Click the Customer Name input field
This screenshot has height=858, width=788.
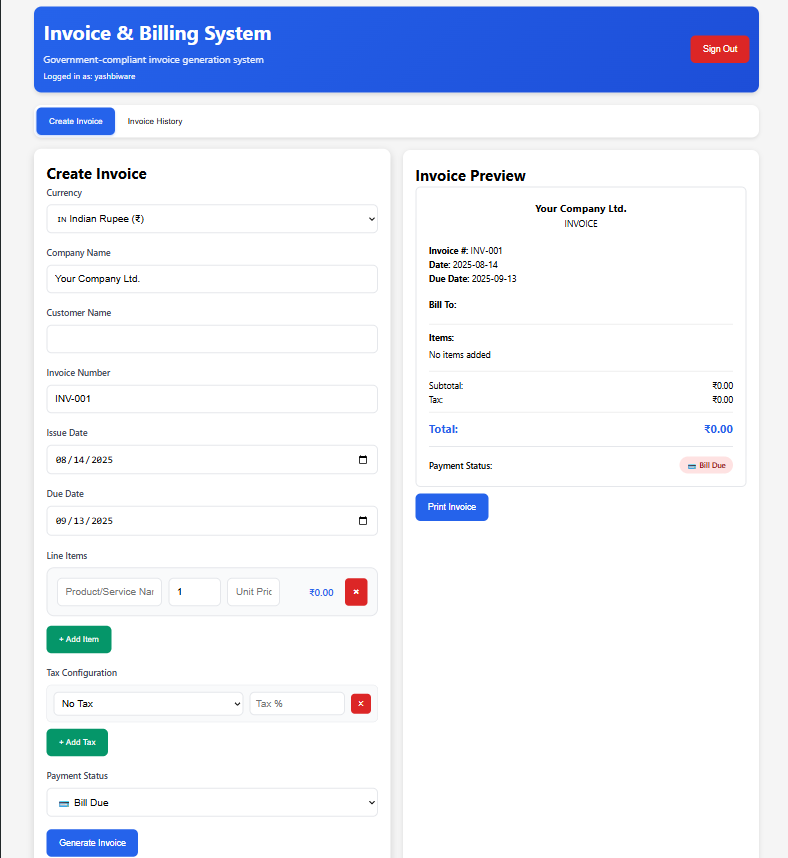pyautogui.click(x=212, y=338)
